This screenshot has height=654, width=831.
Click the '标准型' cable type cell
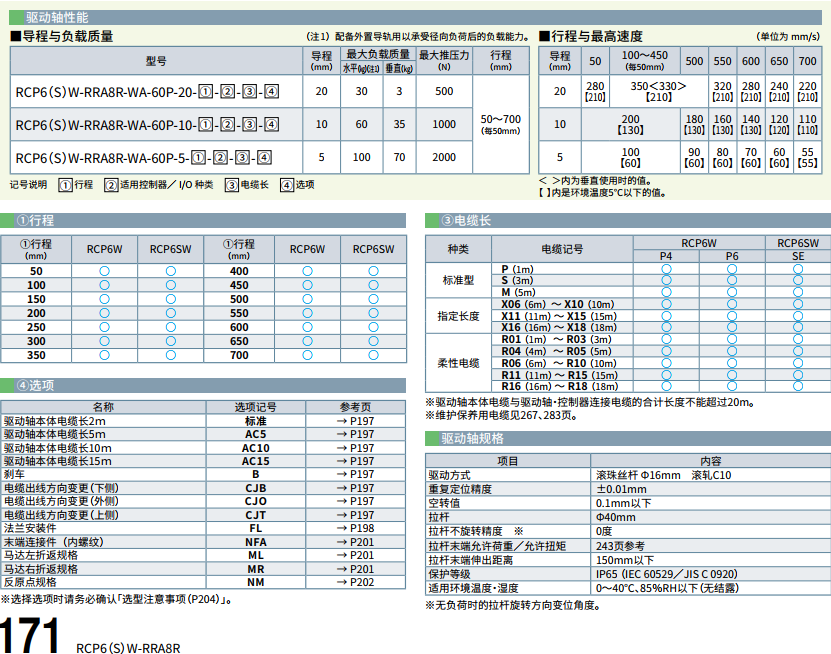[458, 280]
